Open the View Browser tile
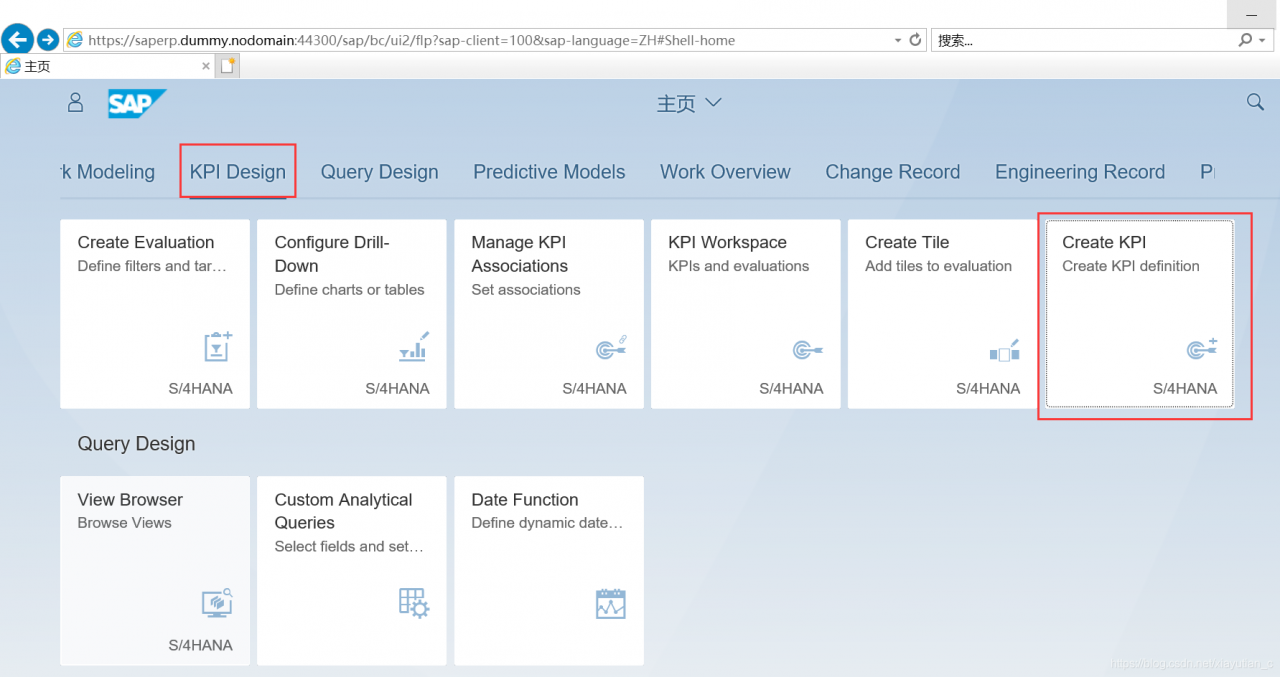 (155, 571)
